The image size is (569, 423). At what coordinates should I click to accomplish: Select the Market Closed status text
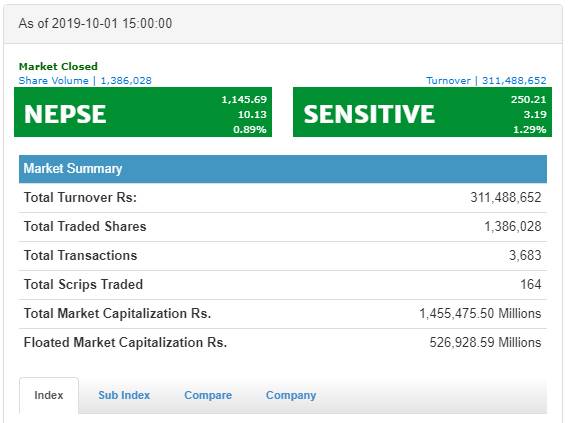tap(58, 66)
